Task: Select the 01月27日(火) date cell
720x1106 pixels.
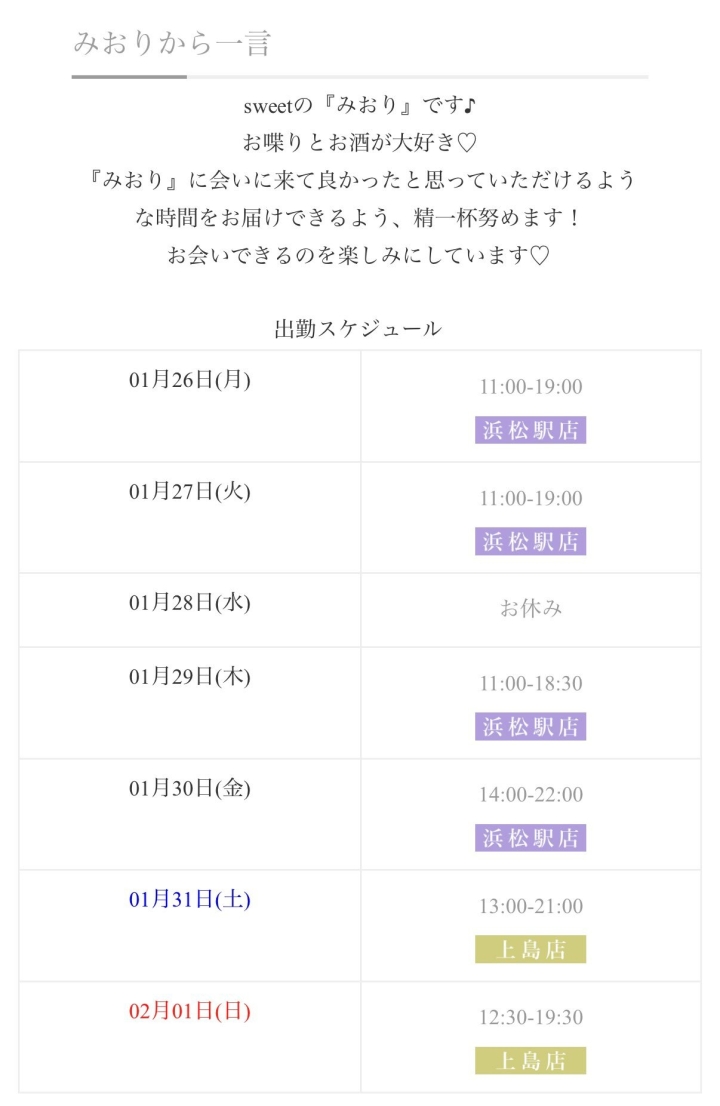Action: click(x=190, y=491)
